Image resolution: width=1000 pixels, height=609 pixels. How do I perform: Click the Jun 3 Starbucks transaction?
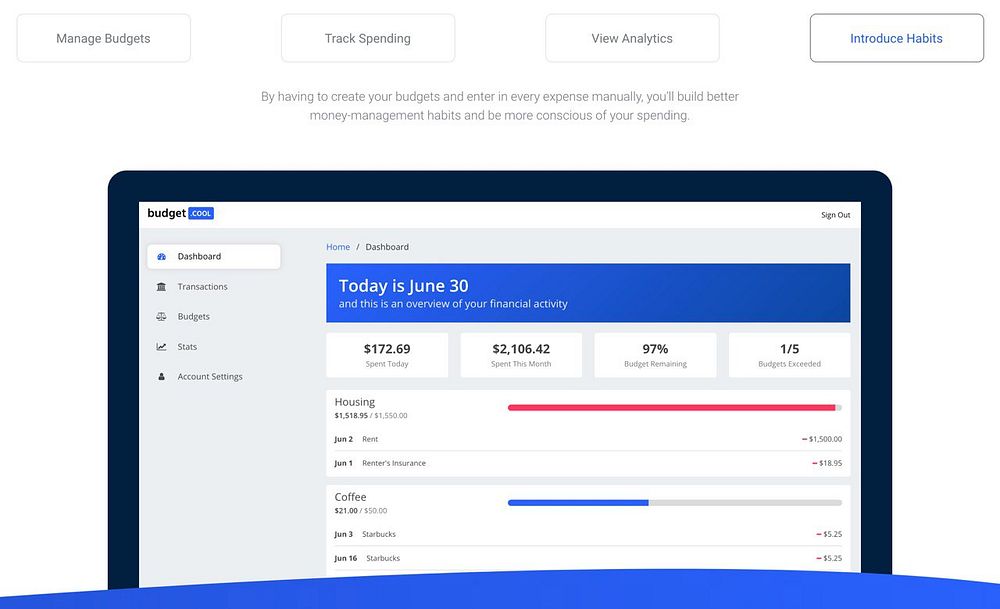tap(588, 534)
